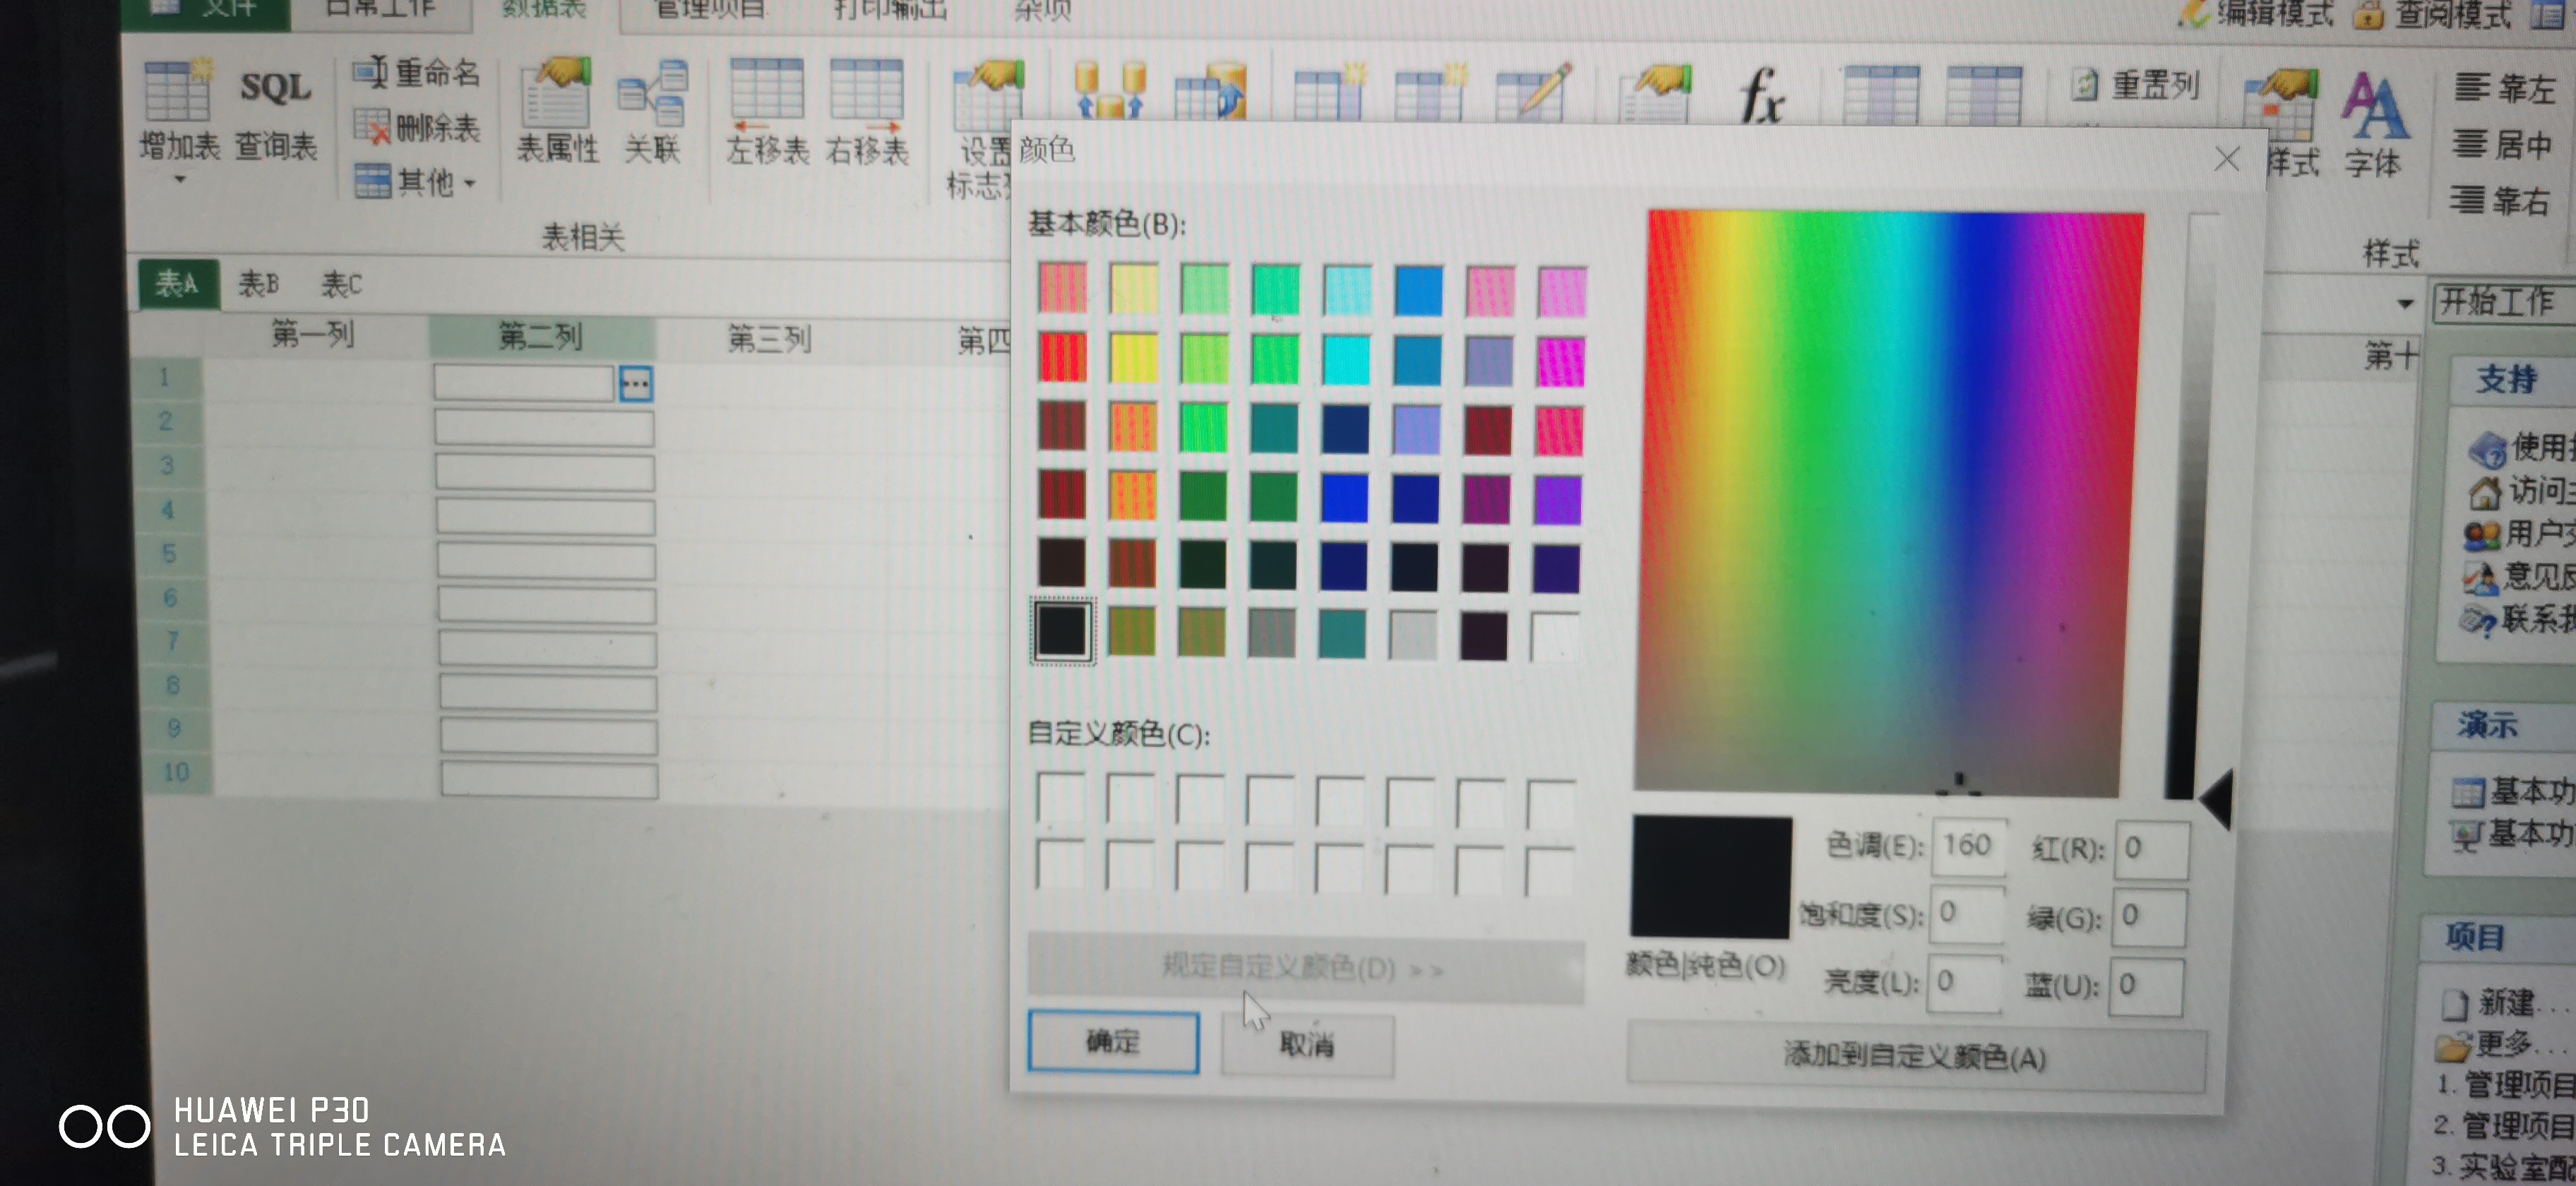Click 添加到自定义颜色 button

click(x=1915, y=1056)
